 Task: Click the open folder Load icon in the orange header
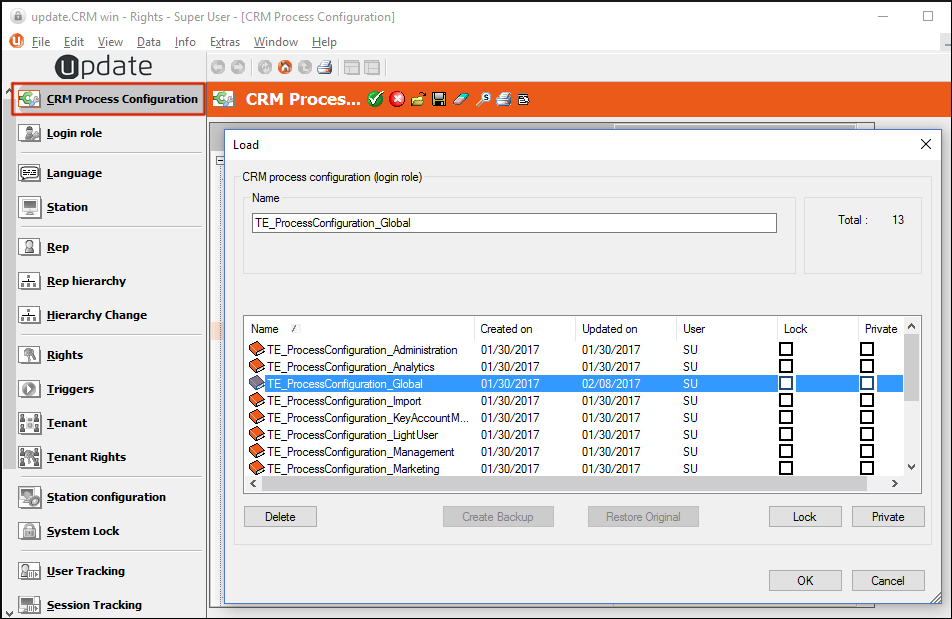coord(418,99)
